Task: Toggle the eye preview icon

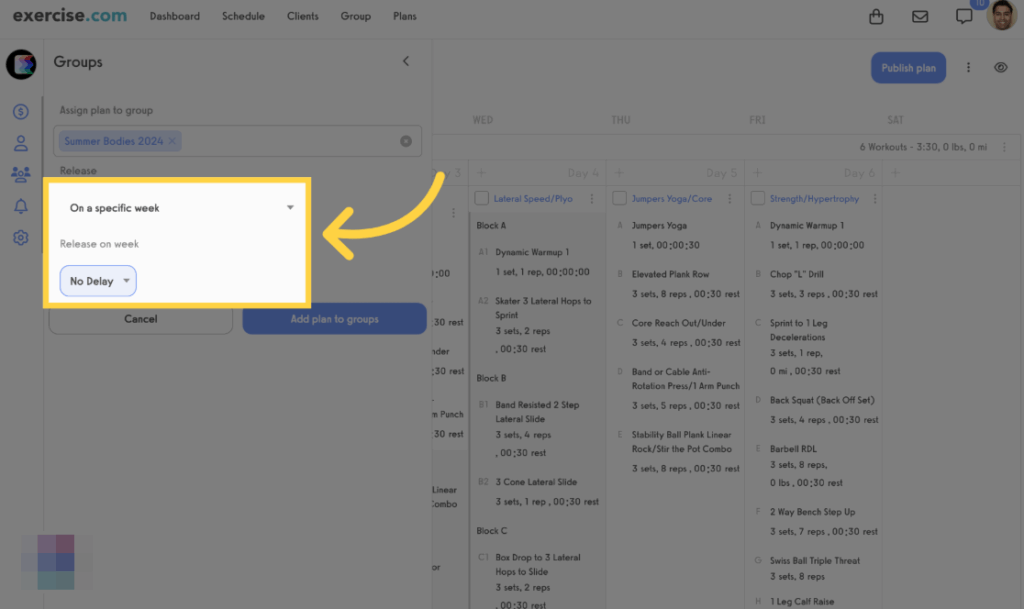Action: pyautogui.click(x=1000, y=68)
